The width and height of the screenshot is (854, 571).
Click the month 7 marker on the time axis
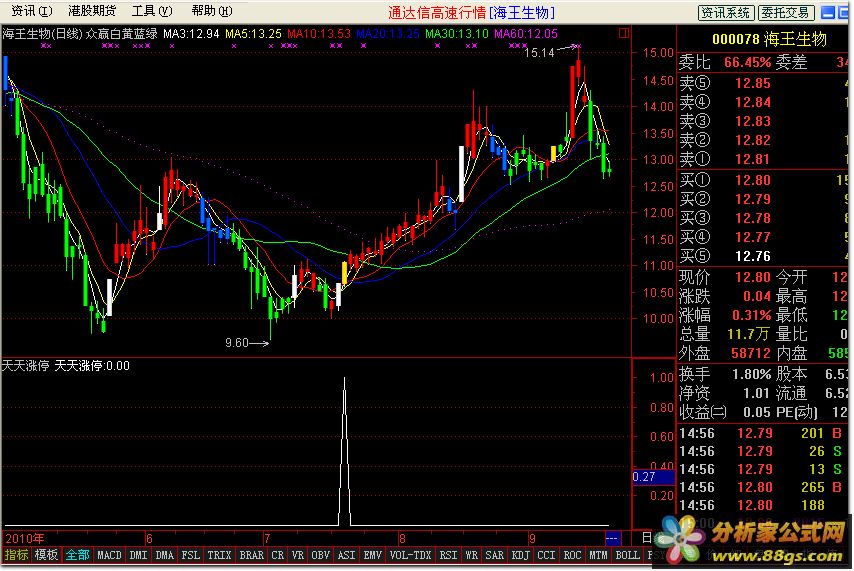click(267, 538)
